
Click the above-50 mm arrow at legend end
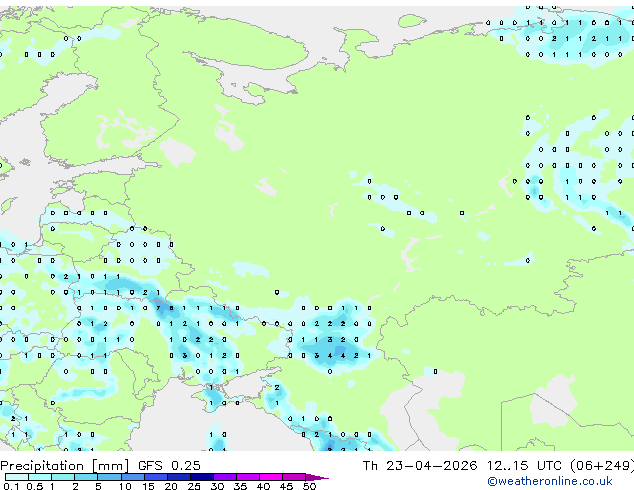(317, 477)
